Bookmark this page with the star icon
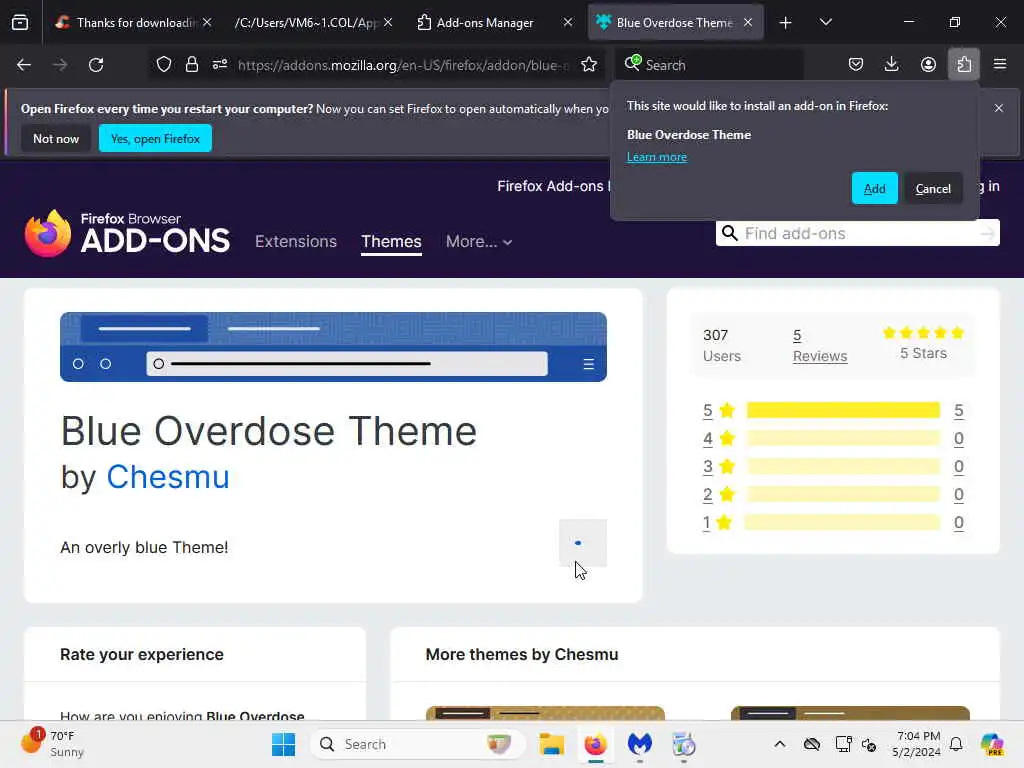Viewport: 1024px width, 768px height. click(x=589, y=65)
